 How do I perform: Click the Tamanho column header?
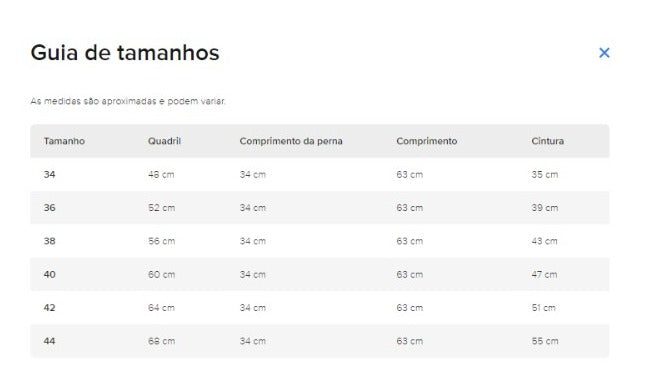(64, 141)
